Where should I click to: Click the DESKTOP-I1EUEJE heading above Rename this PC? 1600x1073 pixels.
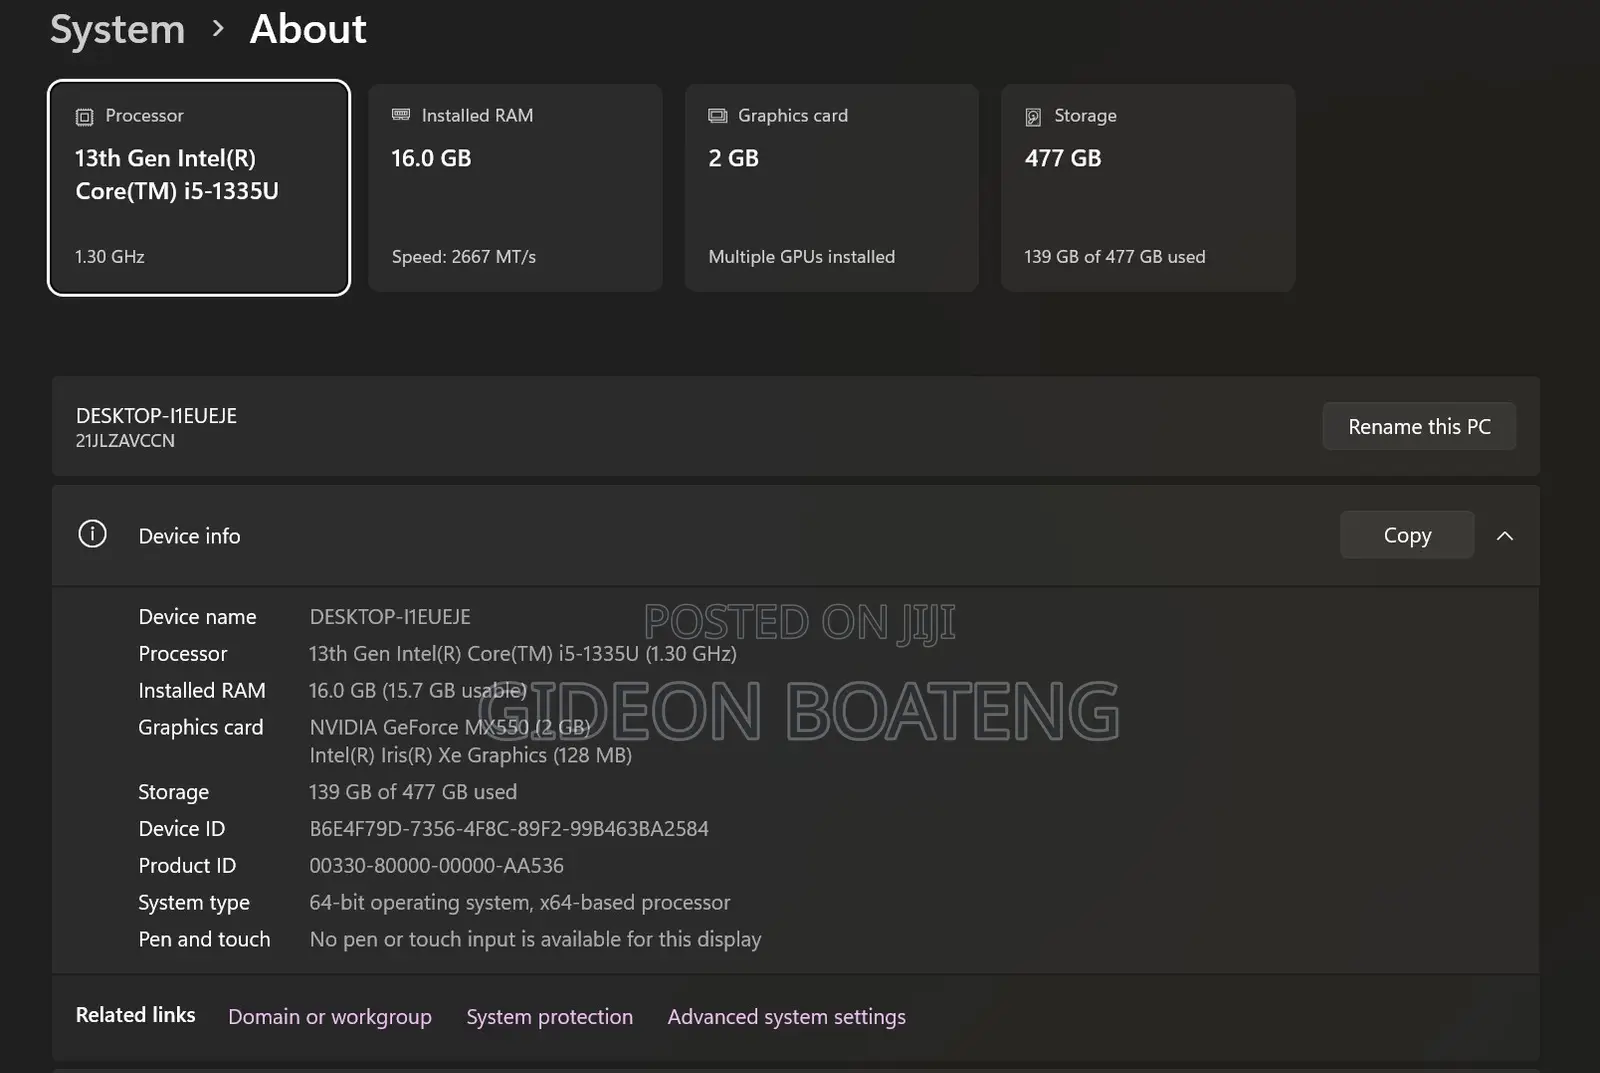point(156,416)
